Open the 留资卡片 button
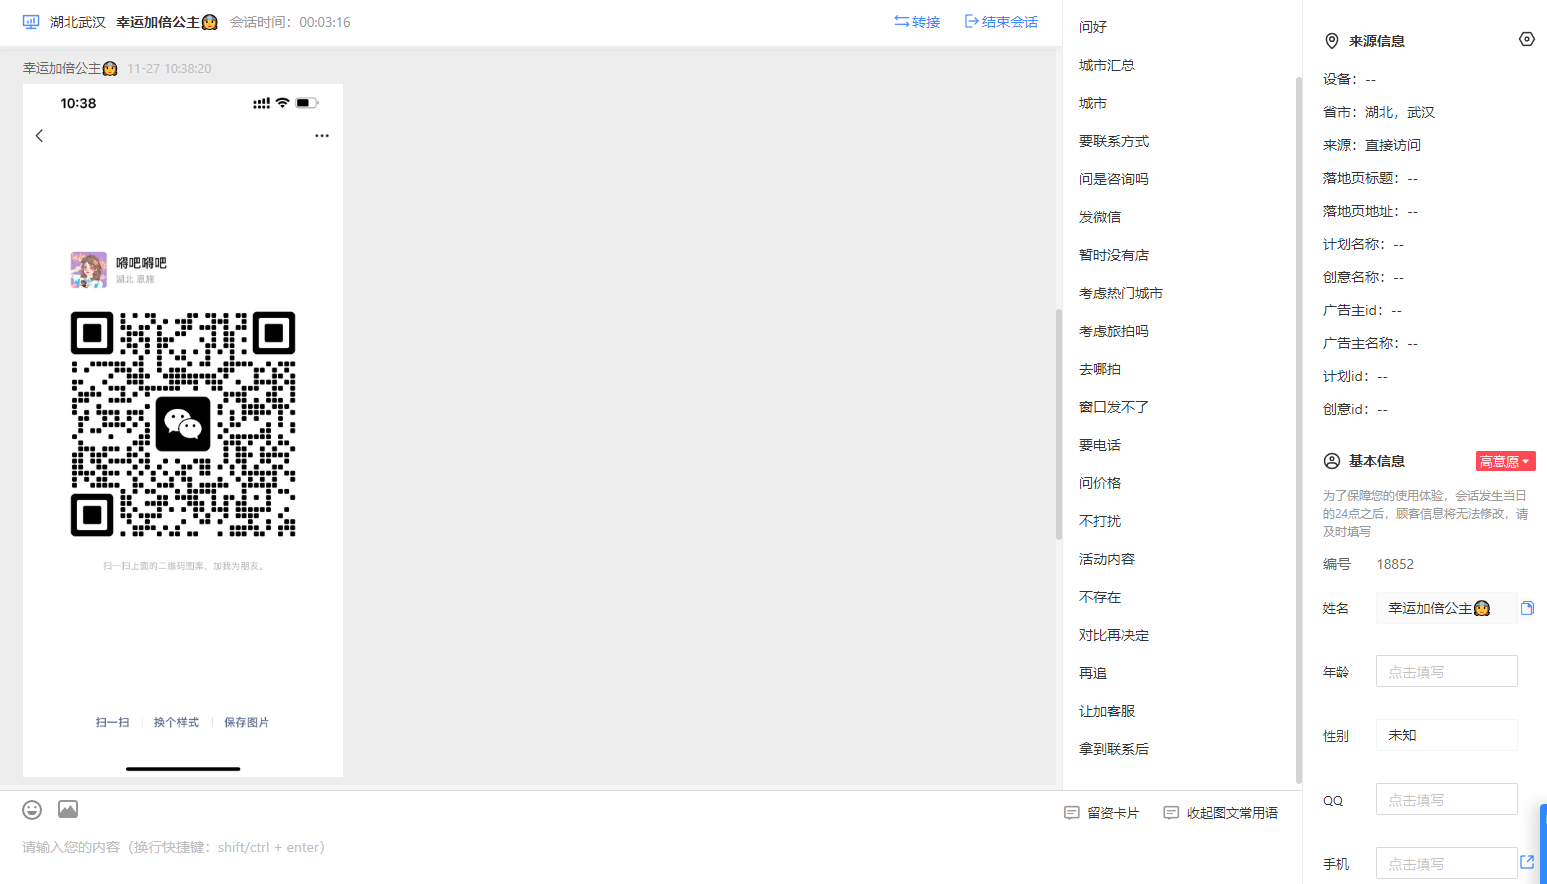Screen dimensions: 1547x884 1102,813
